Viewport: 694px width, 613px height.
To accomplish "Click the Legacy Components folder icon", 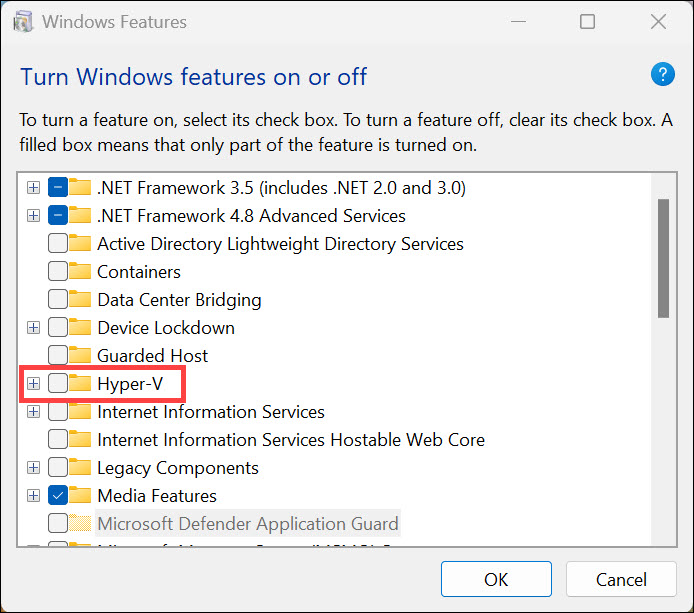I will pyautogui.click(x=82, y=467).
